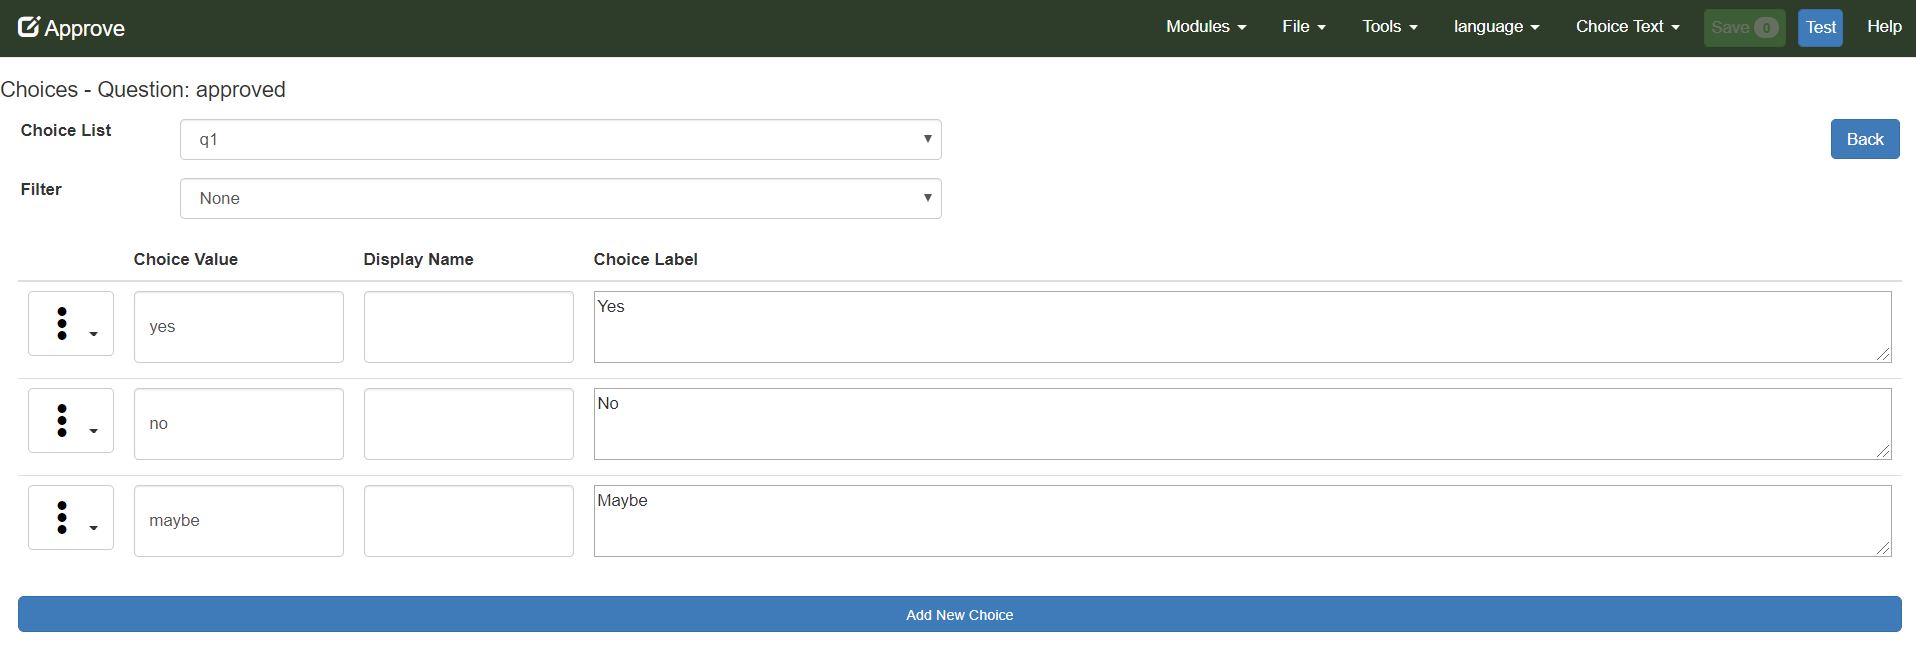Open the three-dot menu for the no row
This screenshot has width=1916, height=658.
(x=71, y=421)
